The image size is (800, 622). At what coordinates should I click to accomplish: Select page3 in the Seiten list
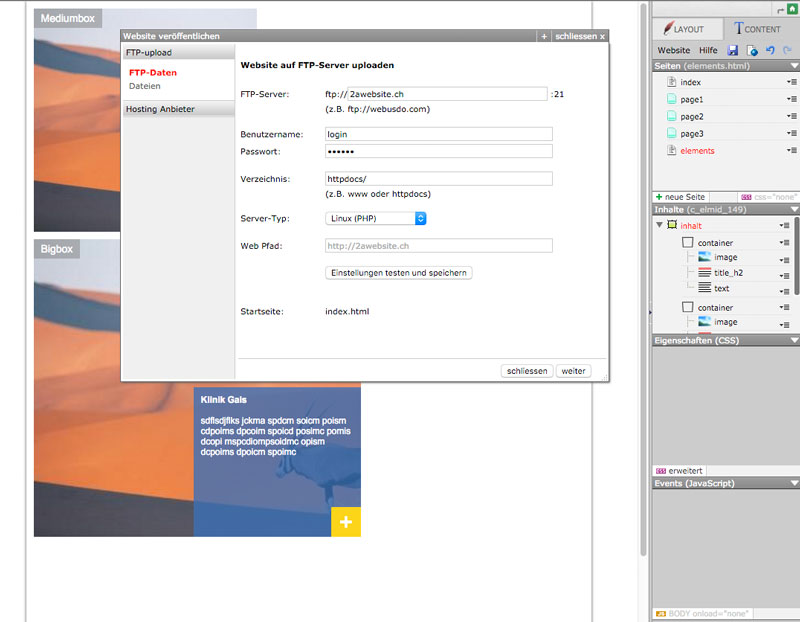click(692, 133)
